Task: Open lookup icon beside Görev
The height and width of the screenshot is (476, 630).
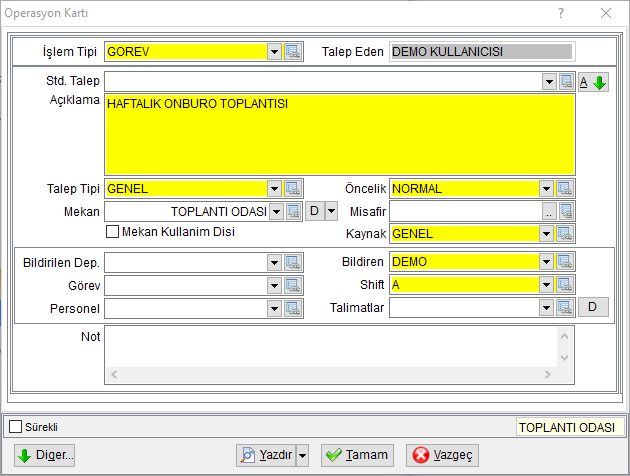Action: pos(293,286)
